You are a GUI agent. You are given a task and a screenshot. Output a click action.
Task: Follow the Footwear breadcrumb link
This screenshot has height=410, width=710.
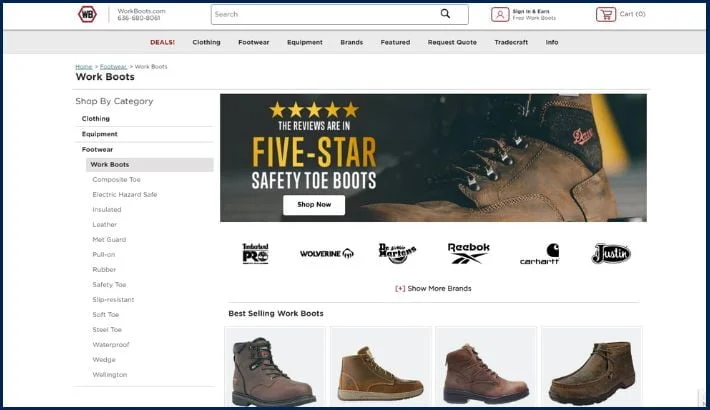tap(113, 67)
